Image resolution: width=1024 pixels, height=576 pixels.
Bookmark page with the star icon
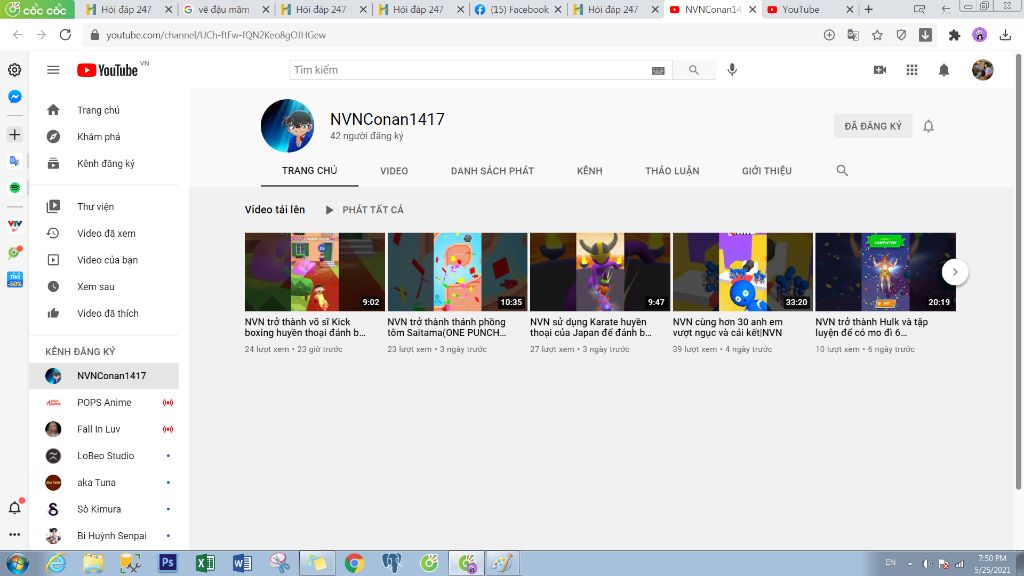coord(877,35)
